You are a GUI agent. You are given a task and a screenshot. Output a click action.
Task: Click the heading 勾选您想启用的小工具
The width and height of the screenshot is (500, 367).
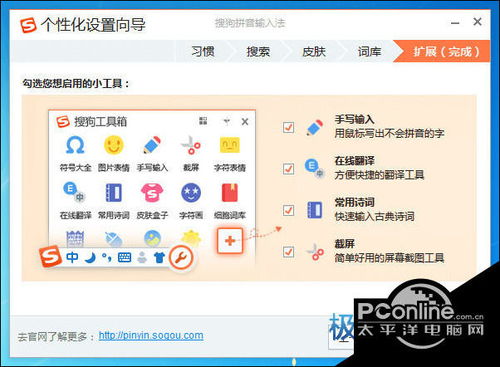pos(76,83)
